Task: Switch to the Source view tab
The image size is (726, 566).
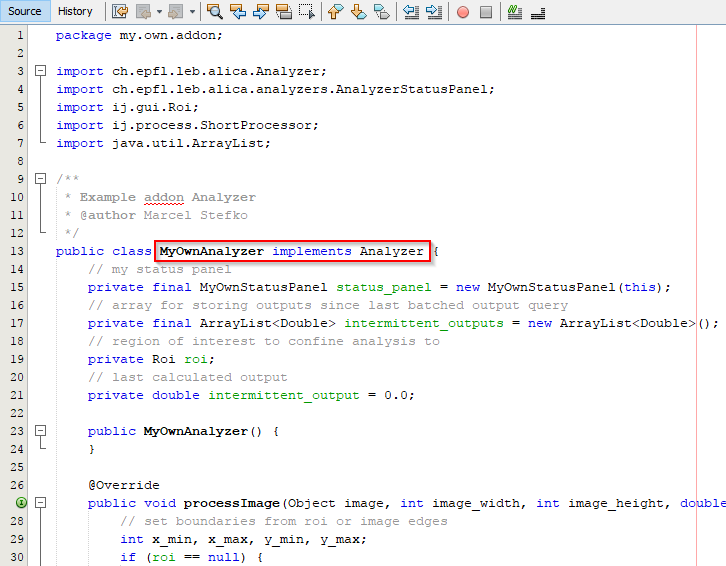Action: [x=25, y=11]
